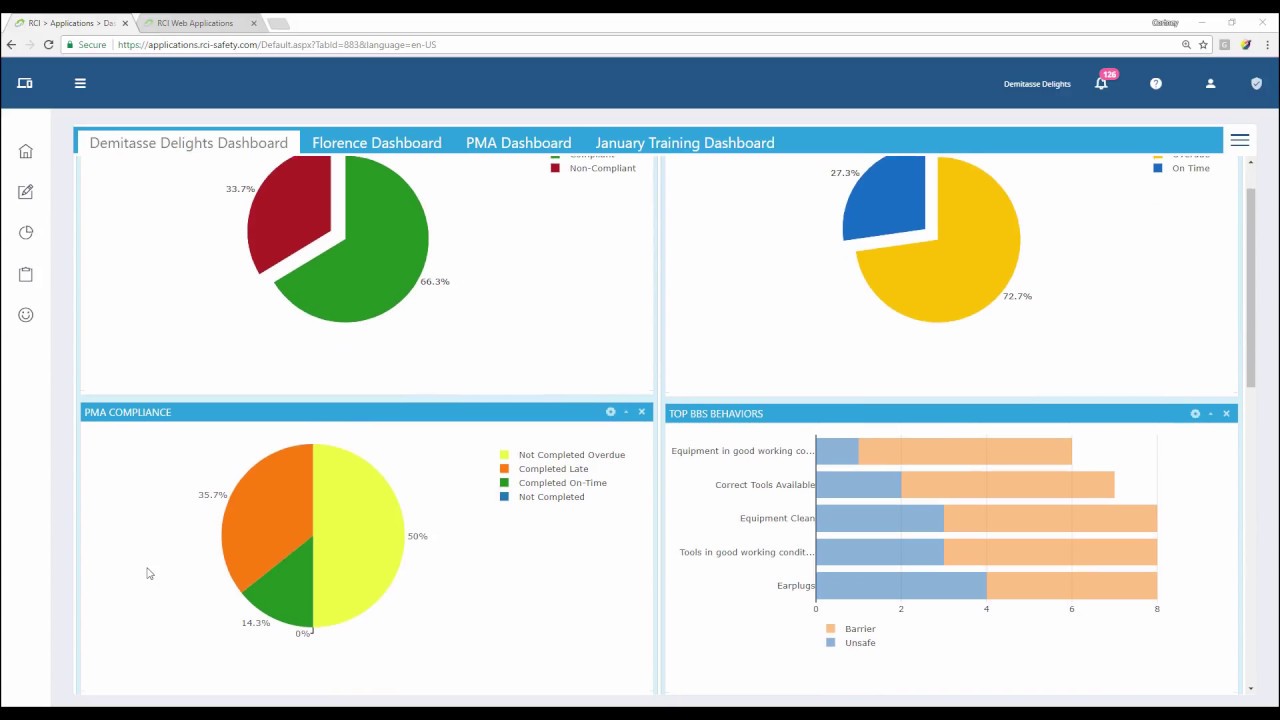The width and height of the screenshot is (1280, 720).
Task: Open settings gear on Top BBS Behaviors panel
Action: [1195, 413]
